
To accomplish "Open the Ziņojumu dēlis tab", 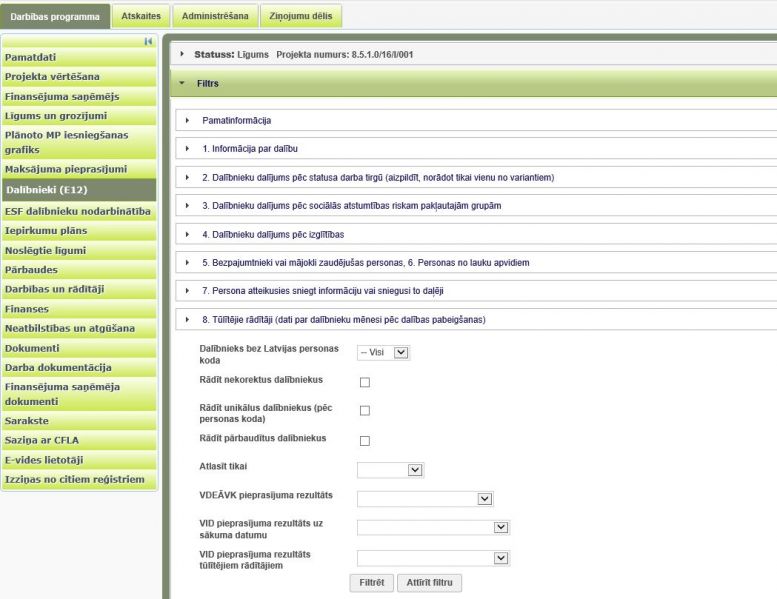I will tap(301, 16).
